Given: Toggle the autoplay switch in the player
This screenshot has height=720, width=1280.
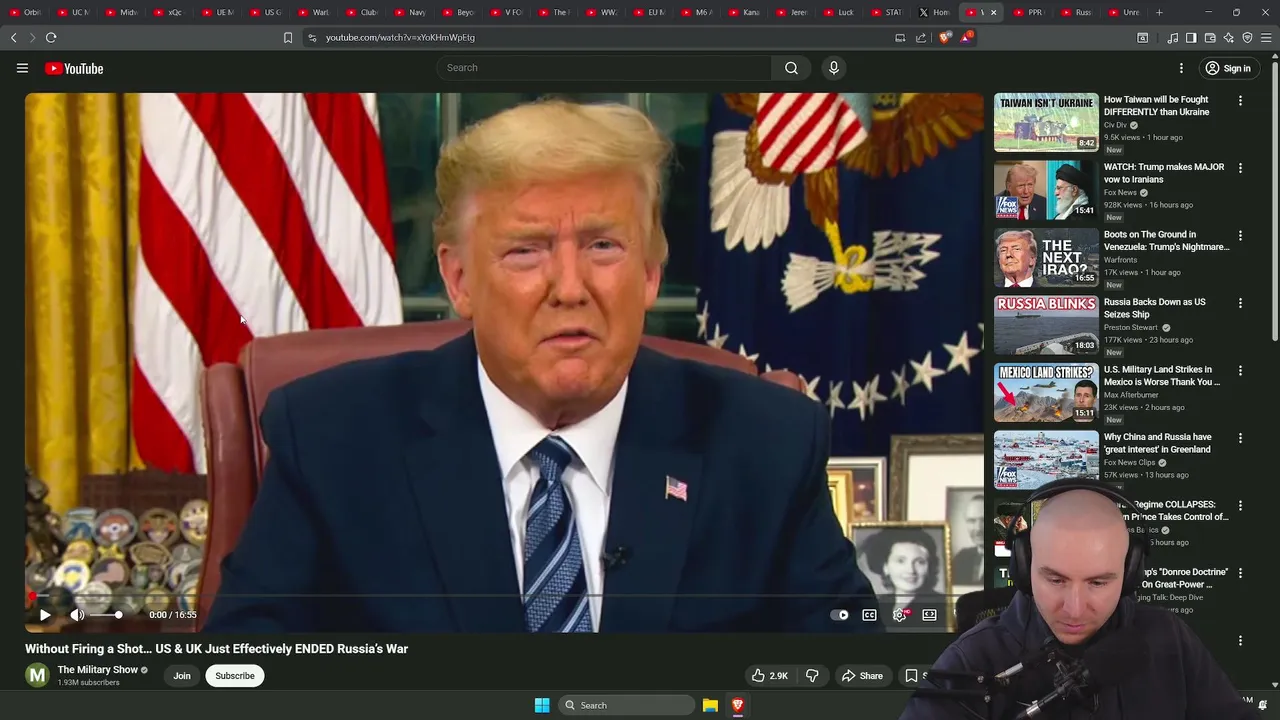Looking at the screenshot, I should pyautogui.click(x=840, y=615).
